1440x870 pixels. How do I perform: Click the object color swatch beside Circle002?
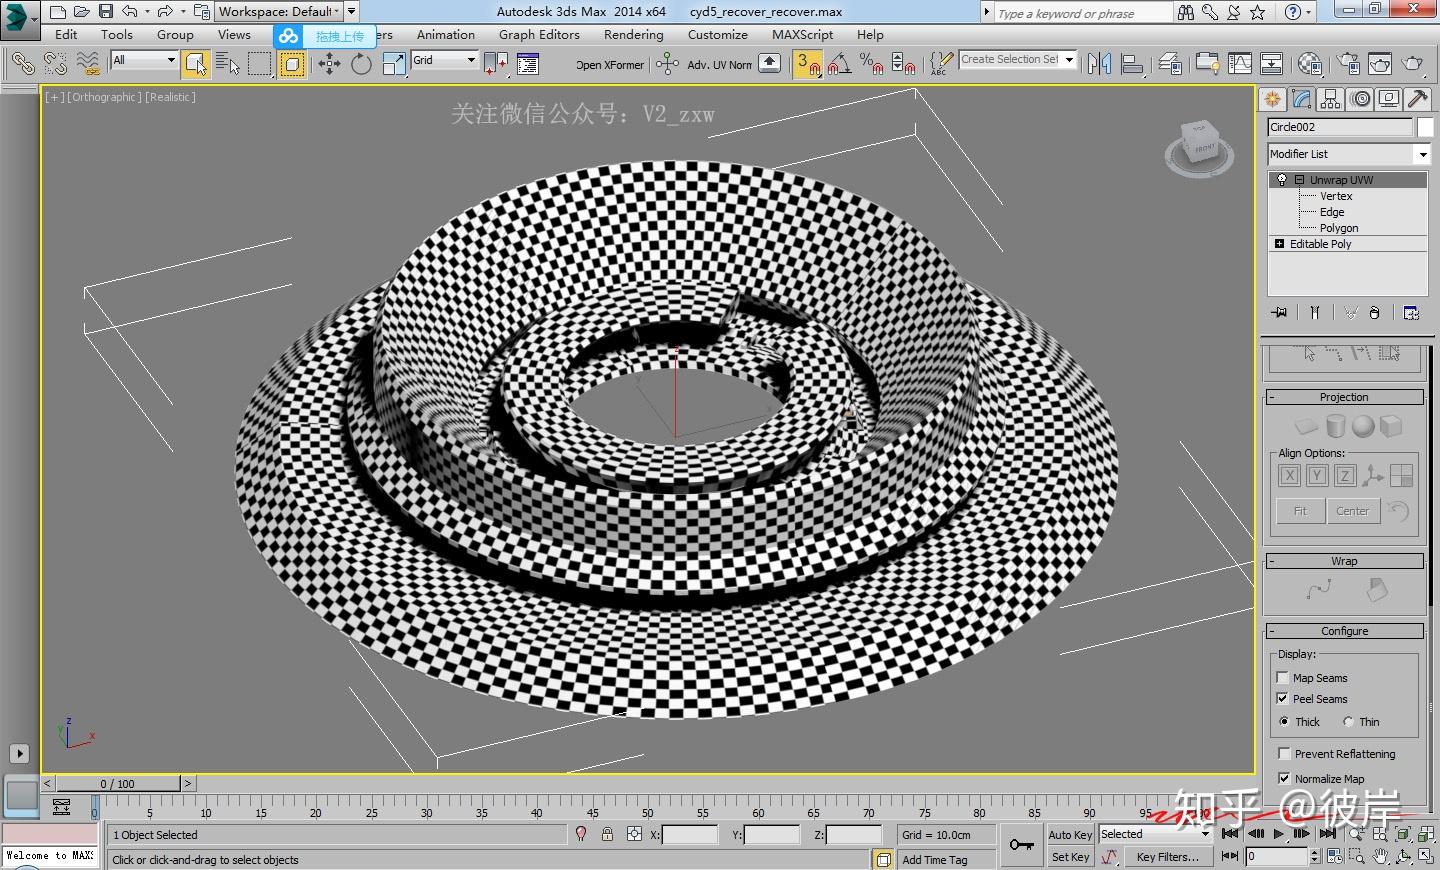1425,127
